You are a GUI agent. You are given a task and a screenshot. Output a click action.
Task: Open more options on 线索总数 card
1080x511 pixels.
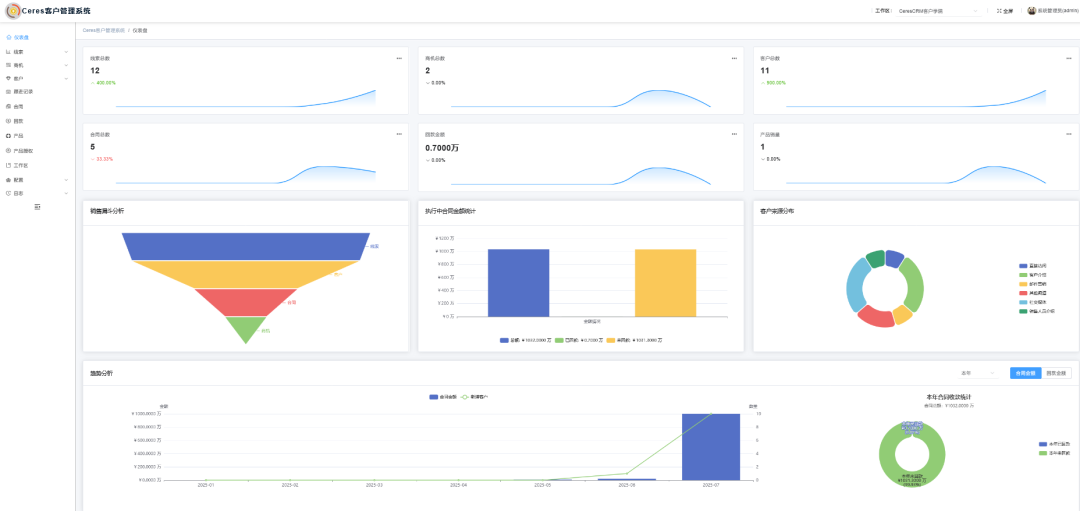pos(399,58)
